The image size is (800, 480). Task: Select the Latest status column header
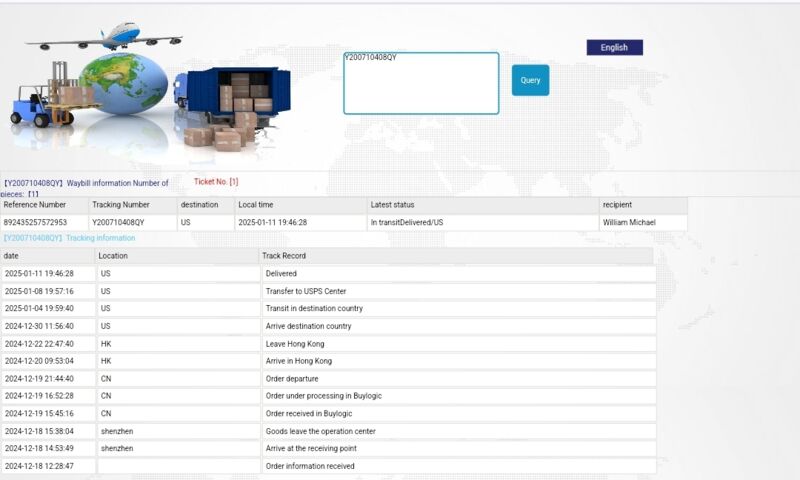tap(483, 205)
